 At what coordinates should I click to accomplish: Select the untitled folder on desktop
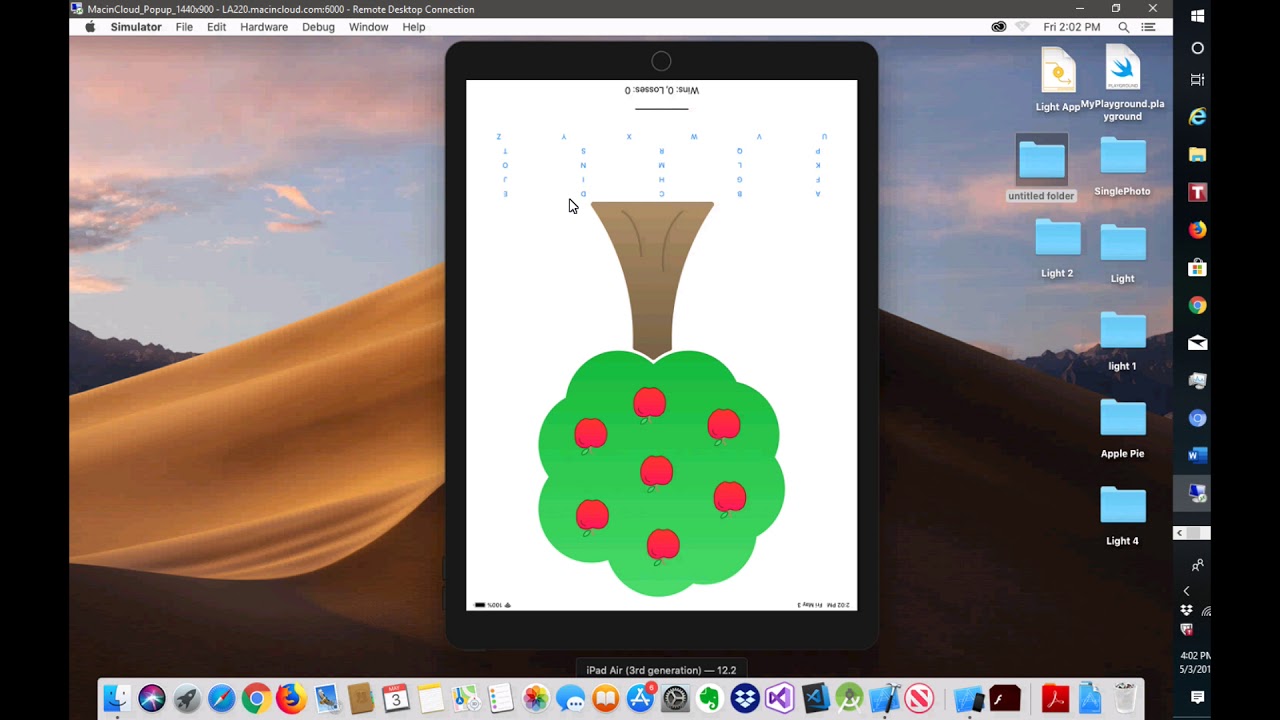pos(1041,169)
